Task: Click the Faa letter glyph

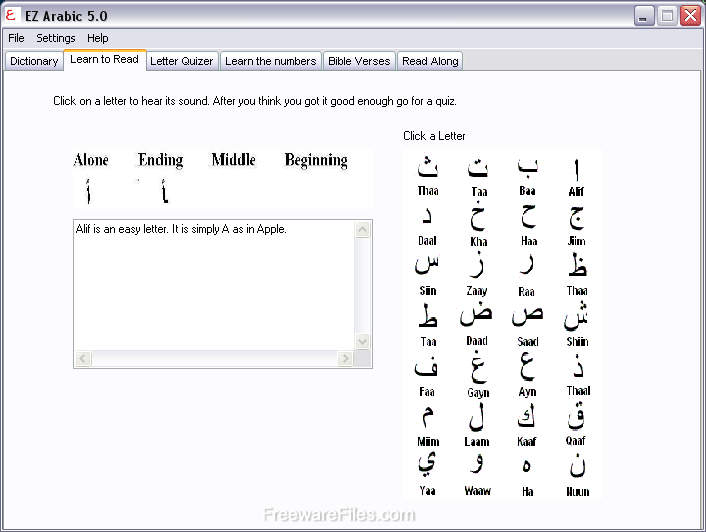Action: [x=426, y=366]
